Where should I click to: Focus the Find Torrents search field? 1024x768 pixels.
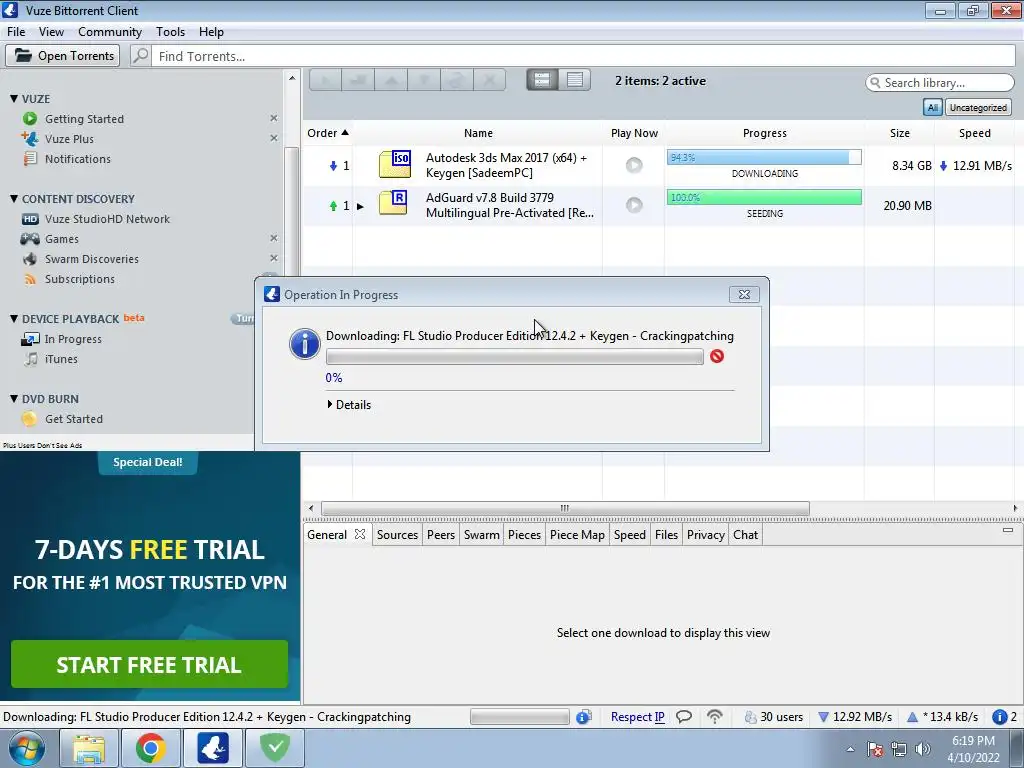(x=583, y=56)
